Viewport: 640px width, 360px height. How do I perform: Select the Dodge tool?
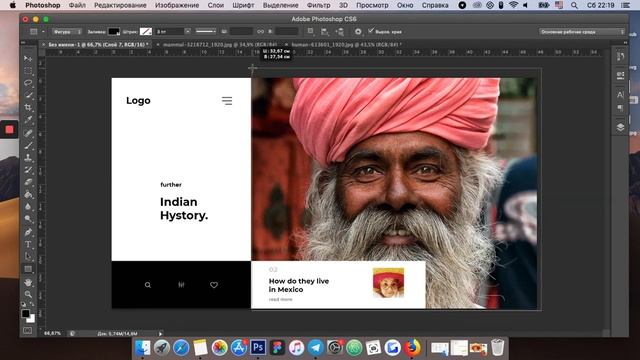[28, 219]
